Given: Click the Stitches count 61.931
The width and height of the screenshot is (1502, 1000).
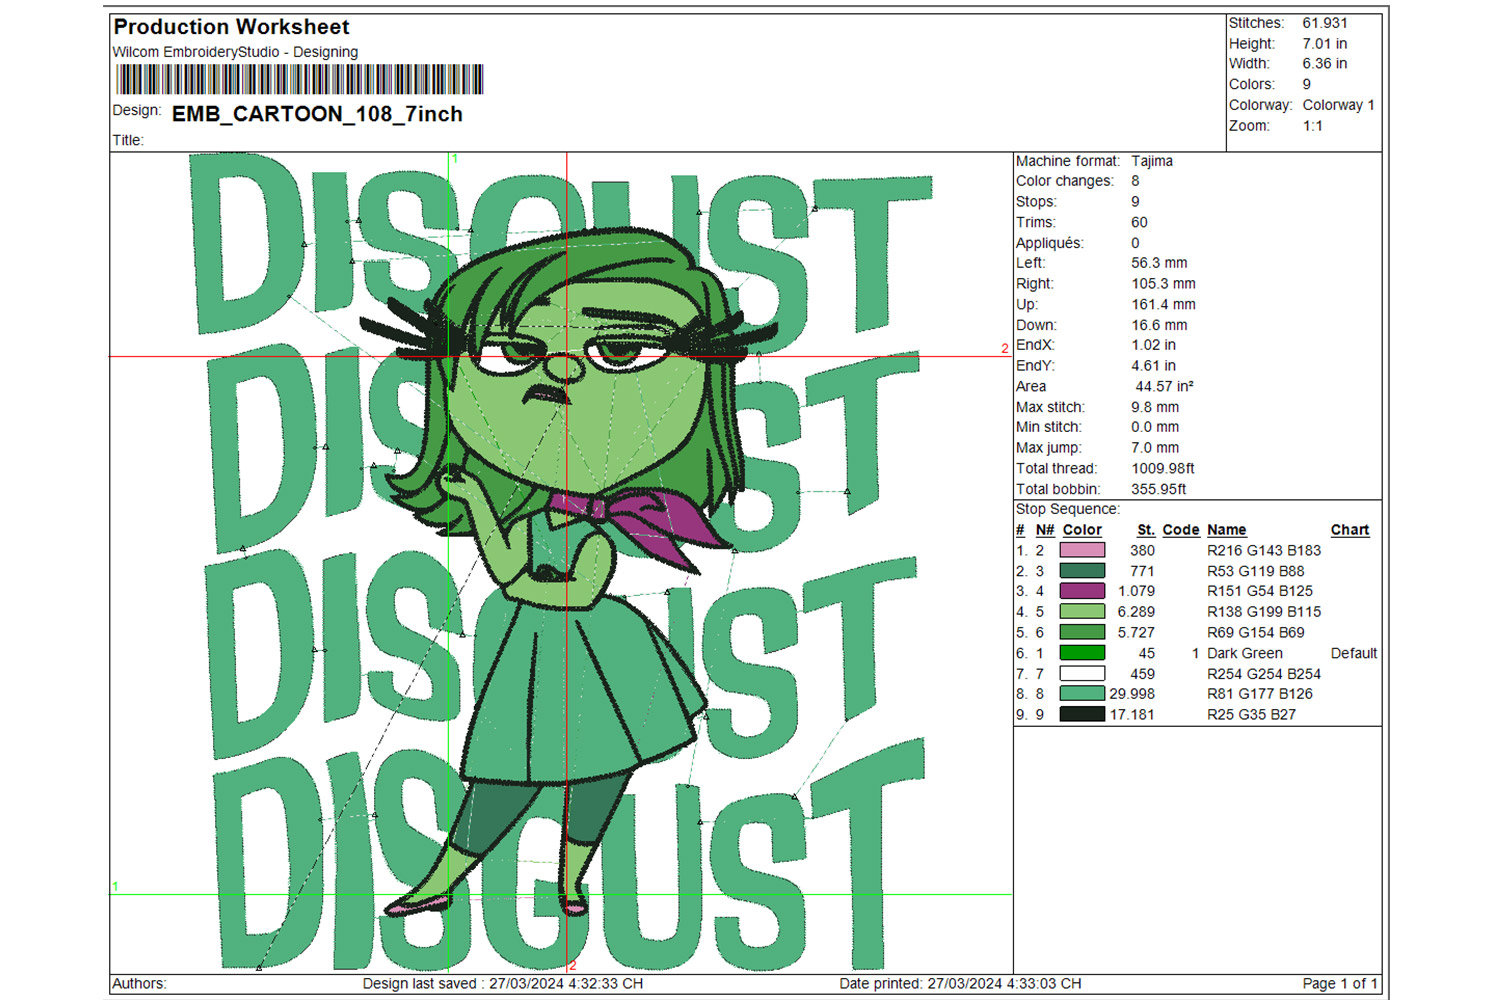Looking at the screenshot, I should 1324,23.
